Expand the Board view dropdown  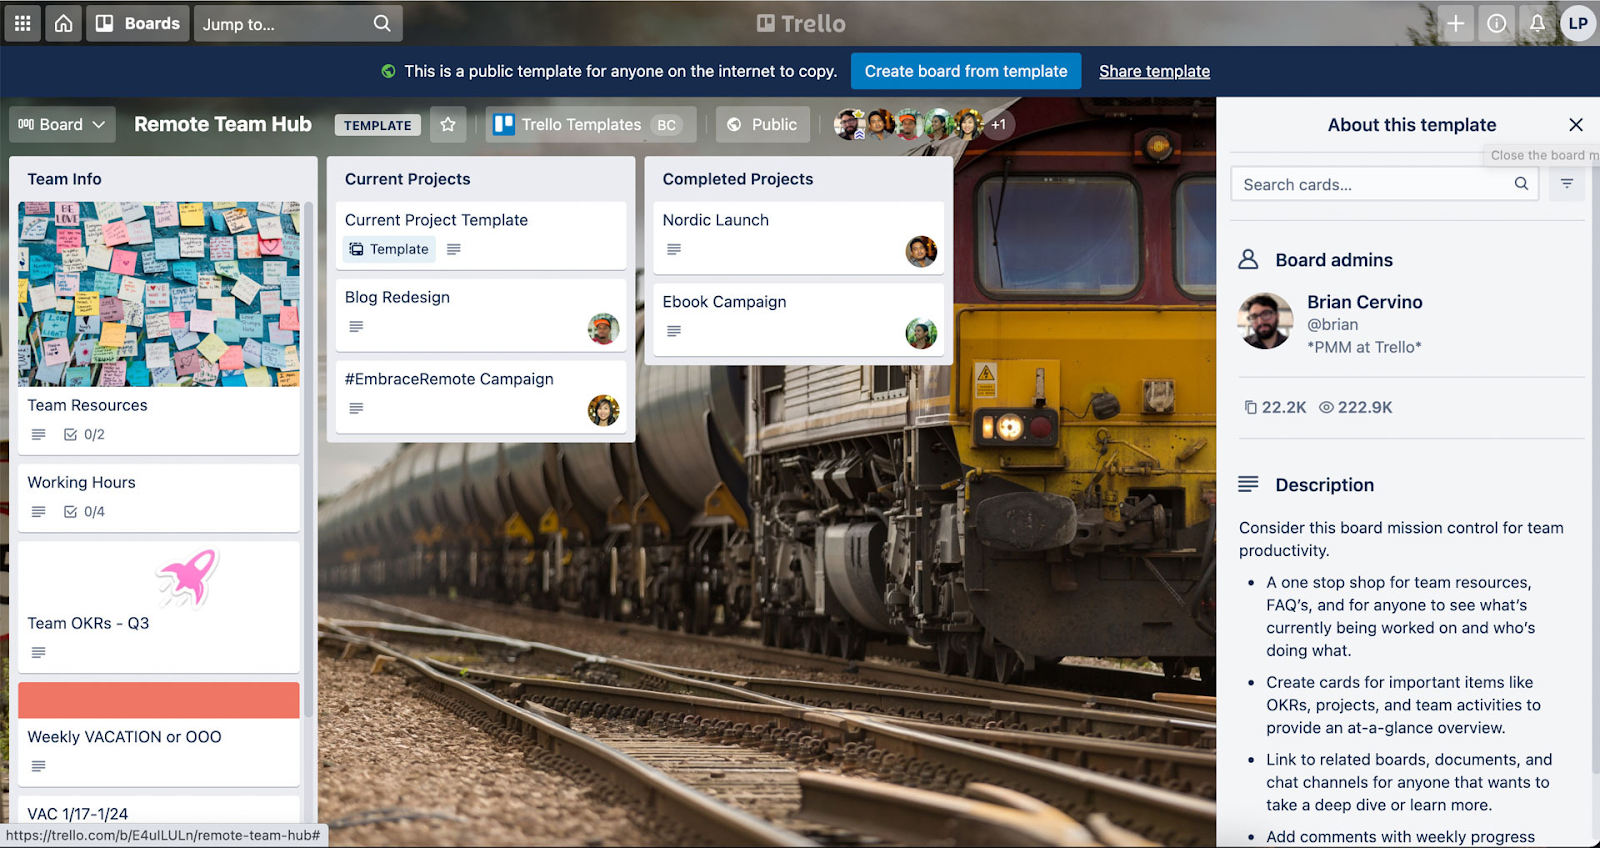pyautogui.click(x=62, y=124)
